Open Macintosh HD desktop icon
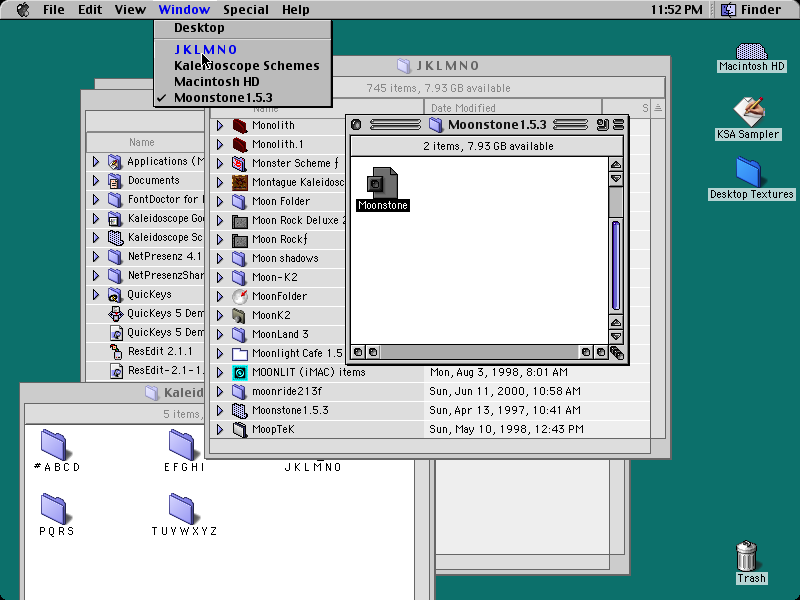This screenshot has width=800, height=600. click(751, 52)
